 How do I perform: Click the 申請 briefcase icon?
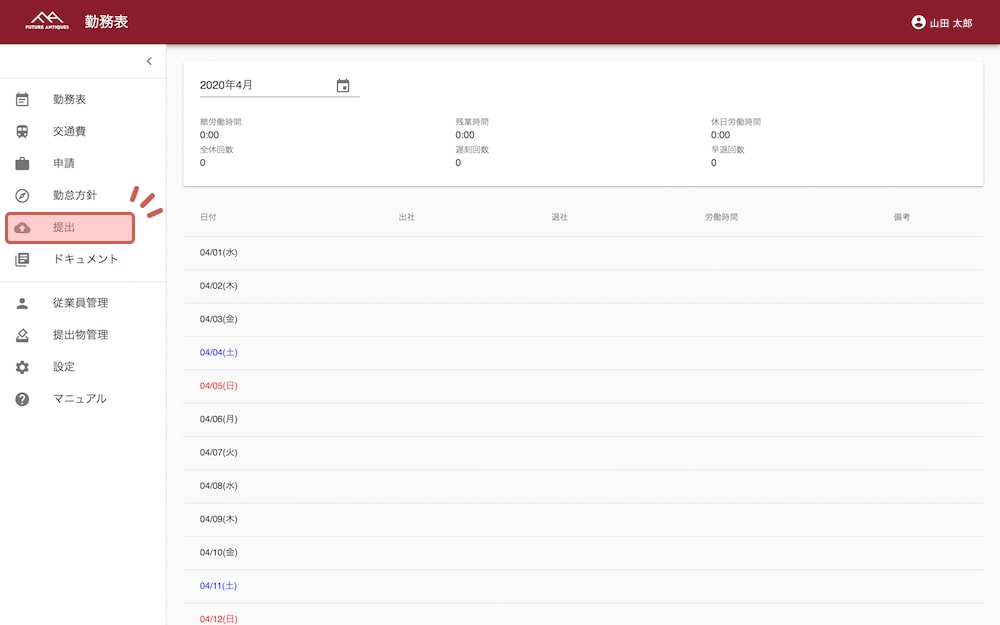(22, 164)
